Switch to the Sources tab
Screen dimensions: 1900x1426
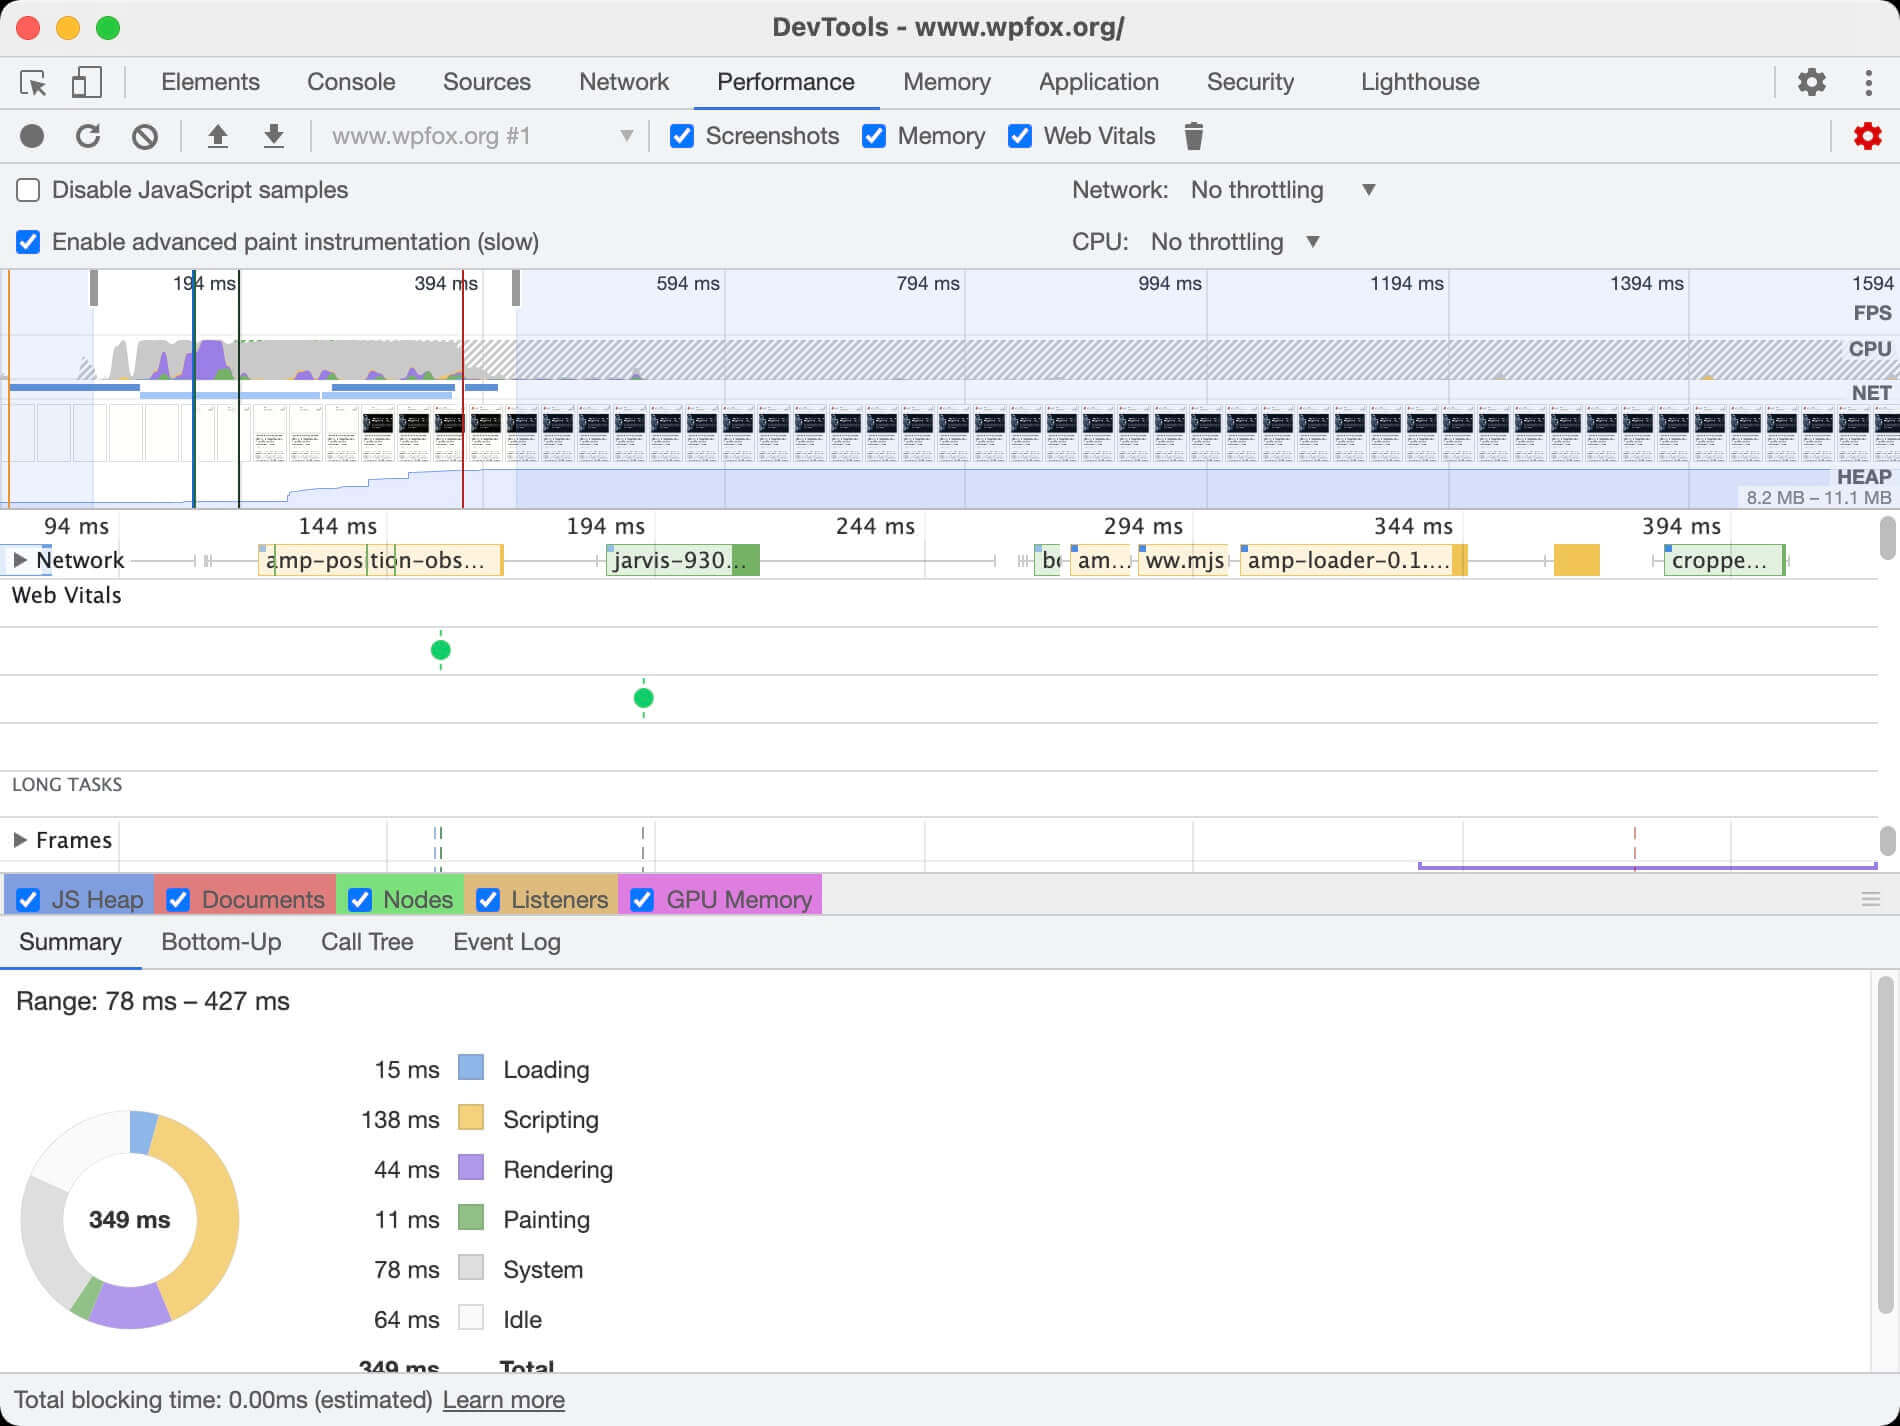coord(487,82)
